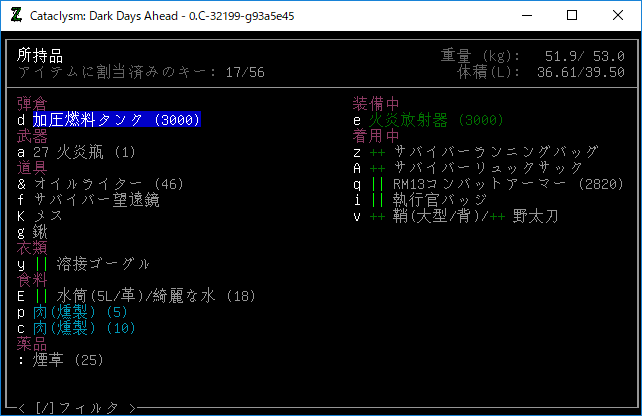Pick the メス item
Screen dimensions: 642x416
[46, 216]
